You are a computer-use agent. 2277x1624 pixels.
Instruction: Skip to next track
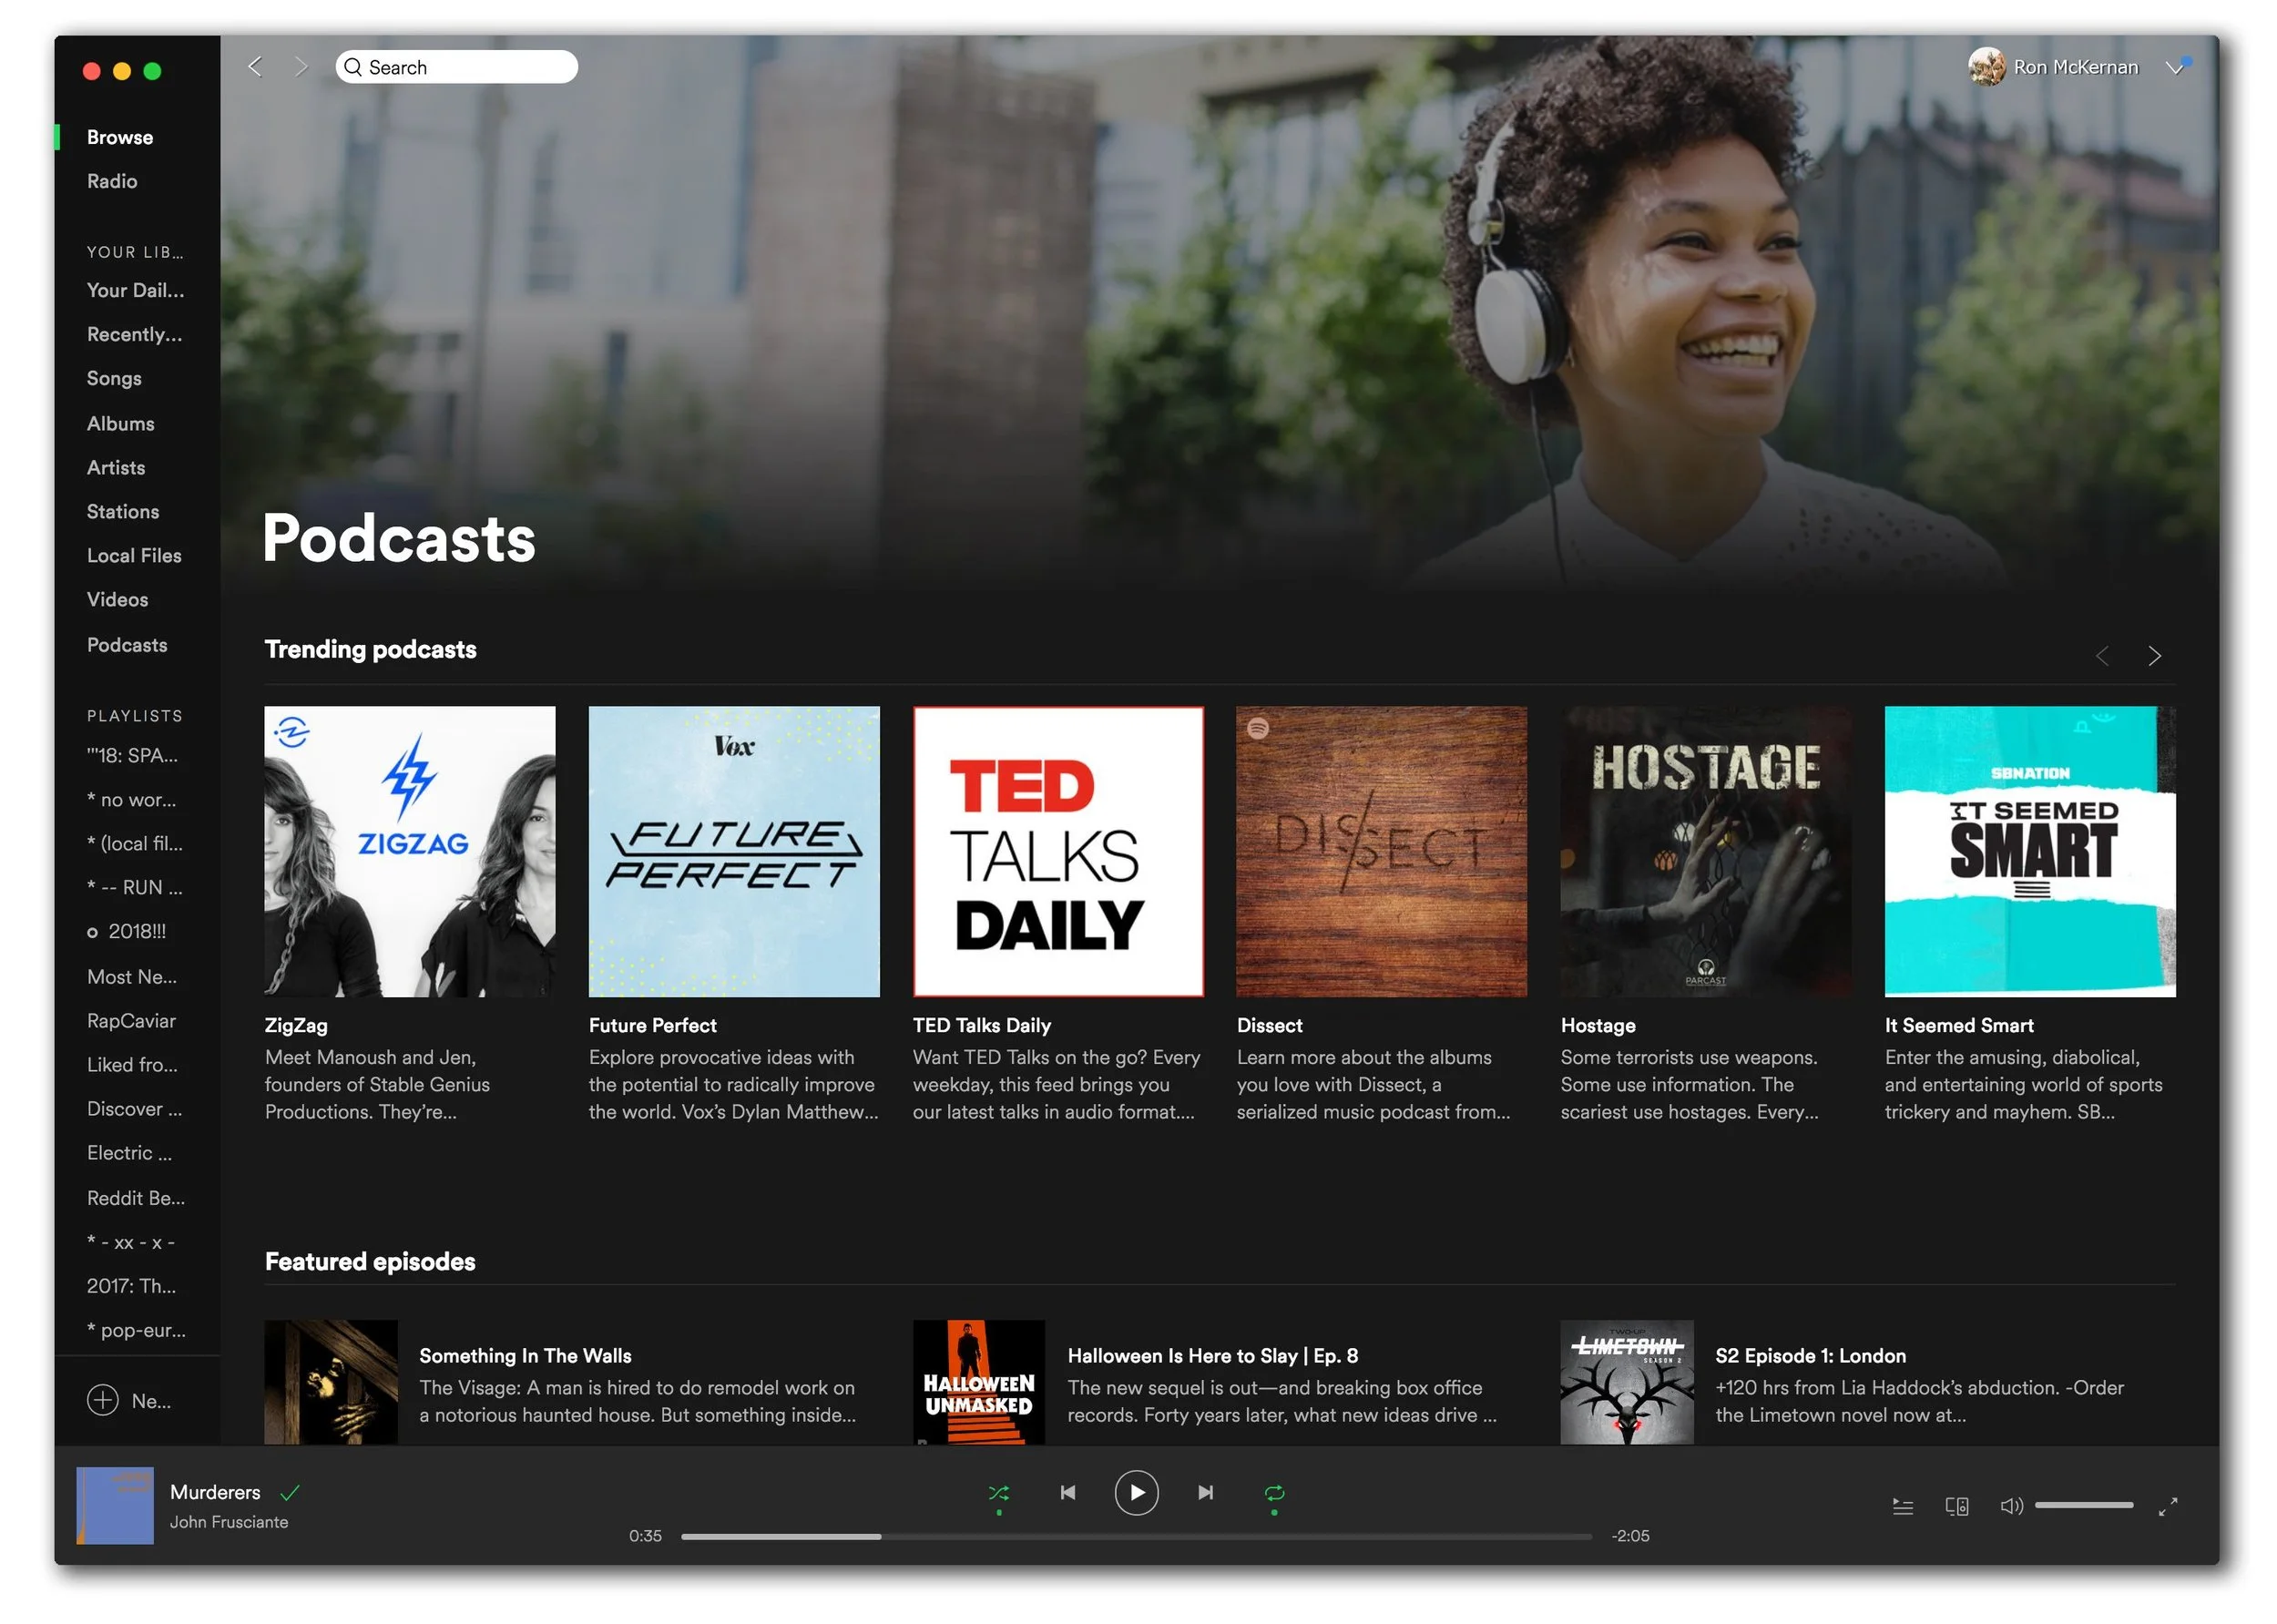1206,1494
